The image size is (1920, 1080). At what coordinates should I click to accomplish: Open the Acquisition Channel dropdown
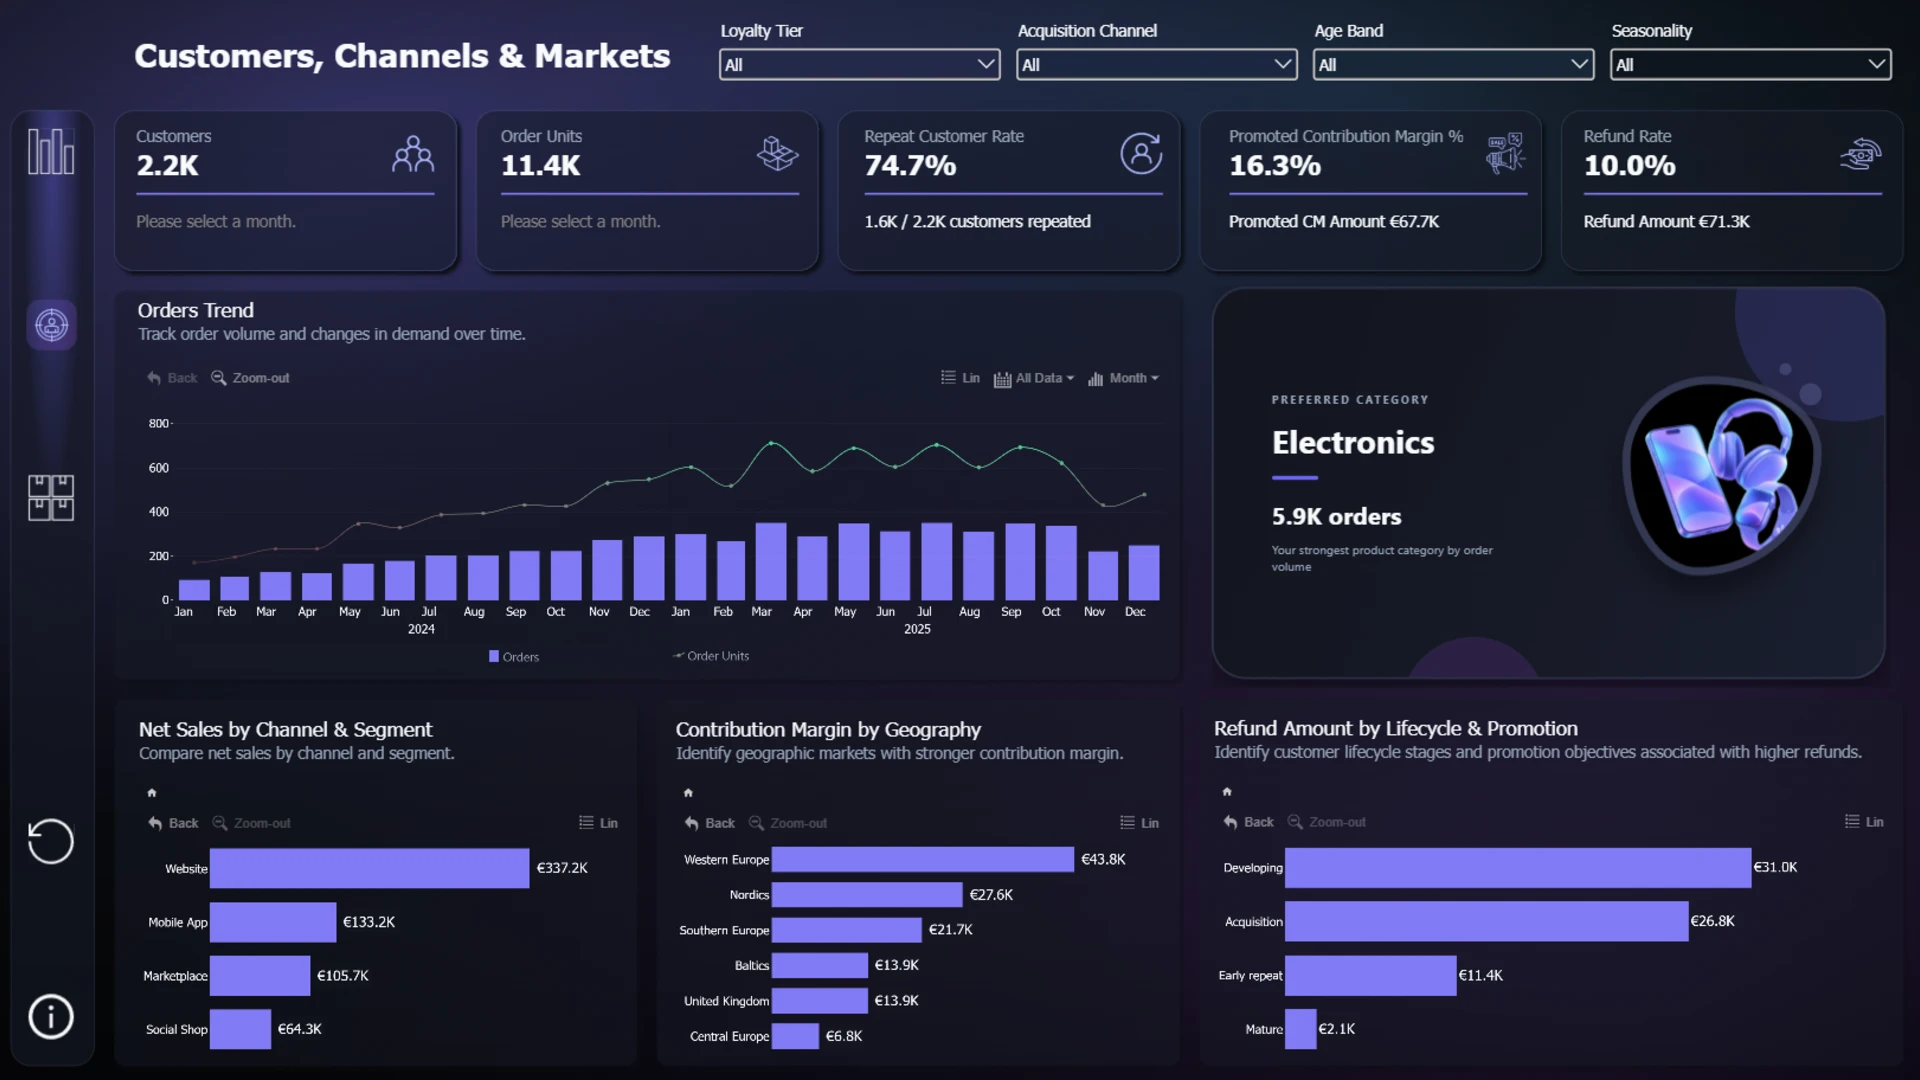pos(1156,65)
